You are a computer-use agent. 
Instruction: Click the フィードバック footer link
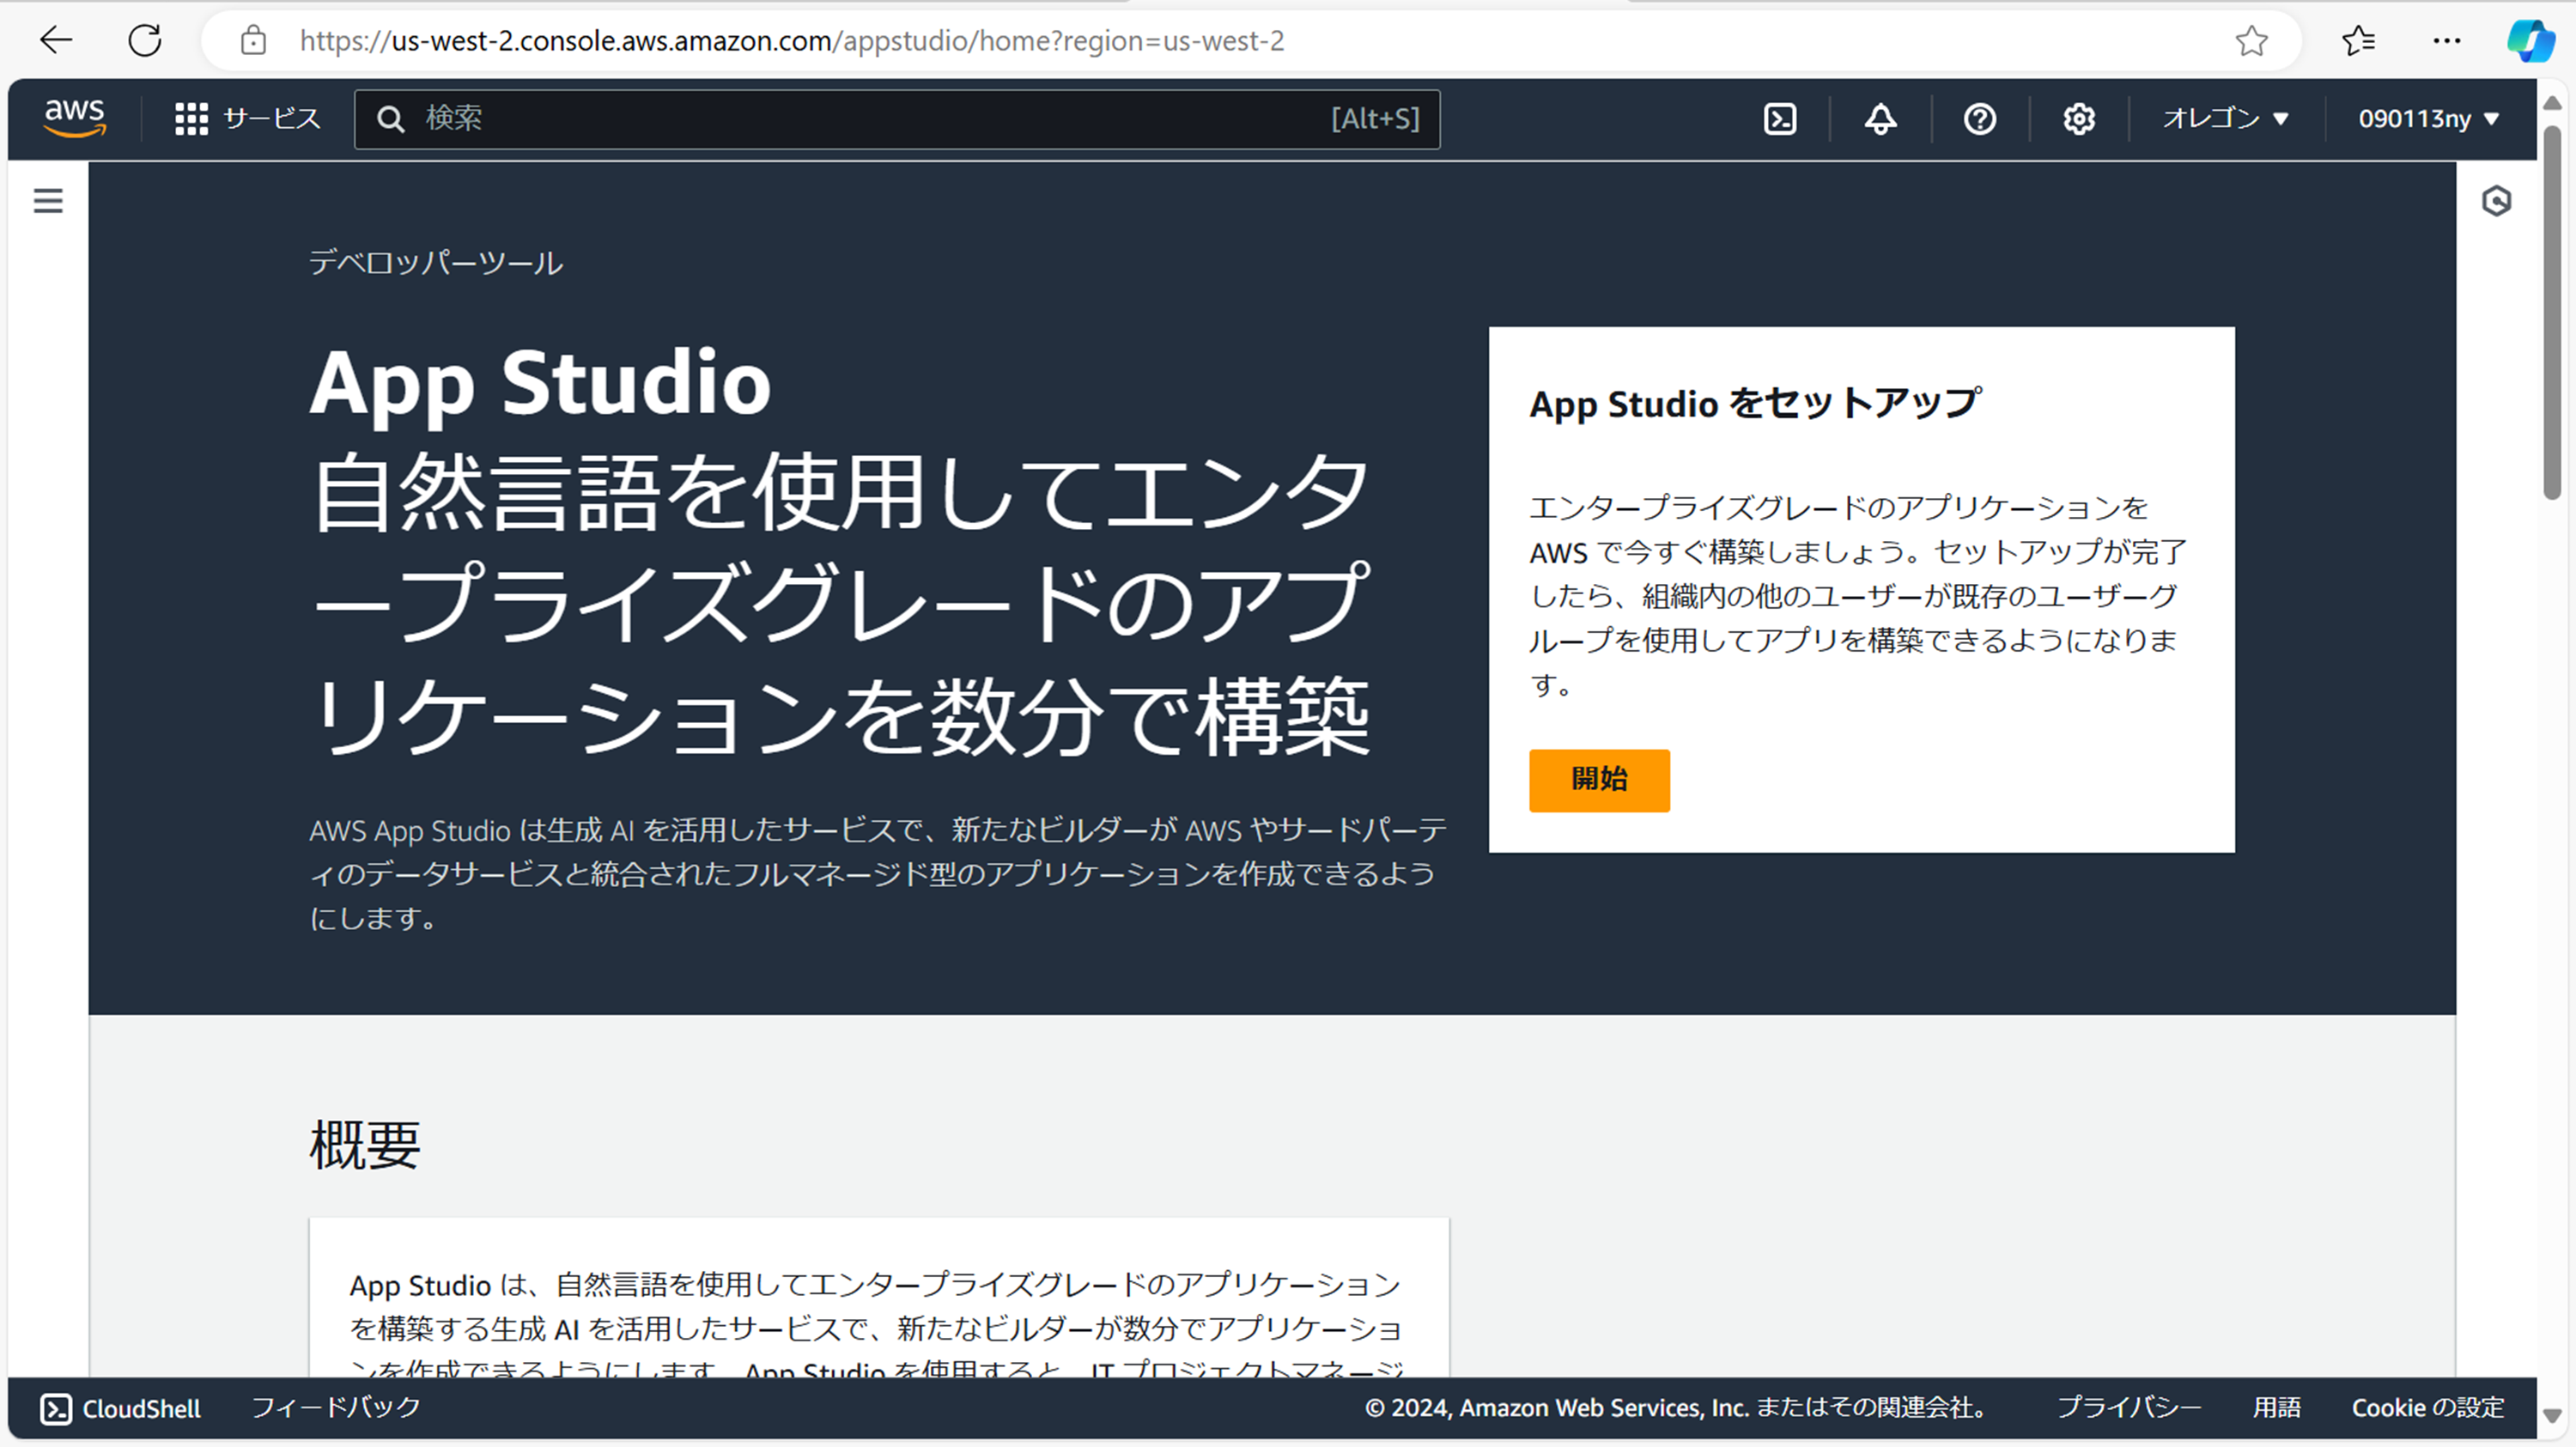[335, 1407]
